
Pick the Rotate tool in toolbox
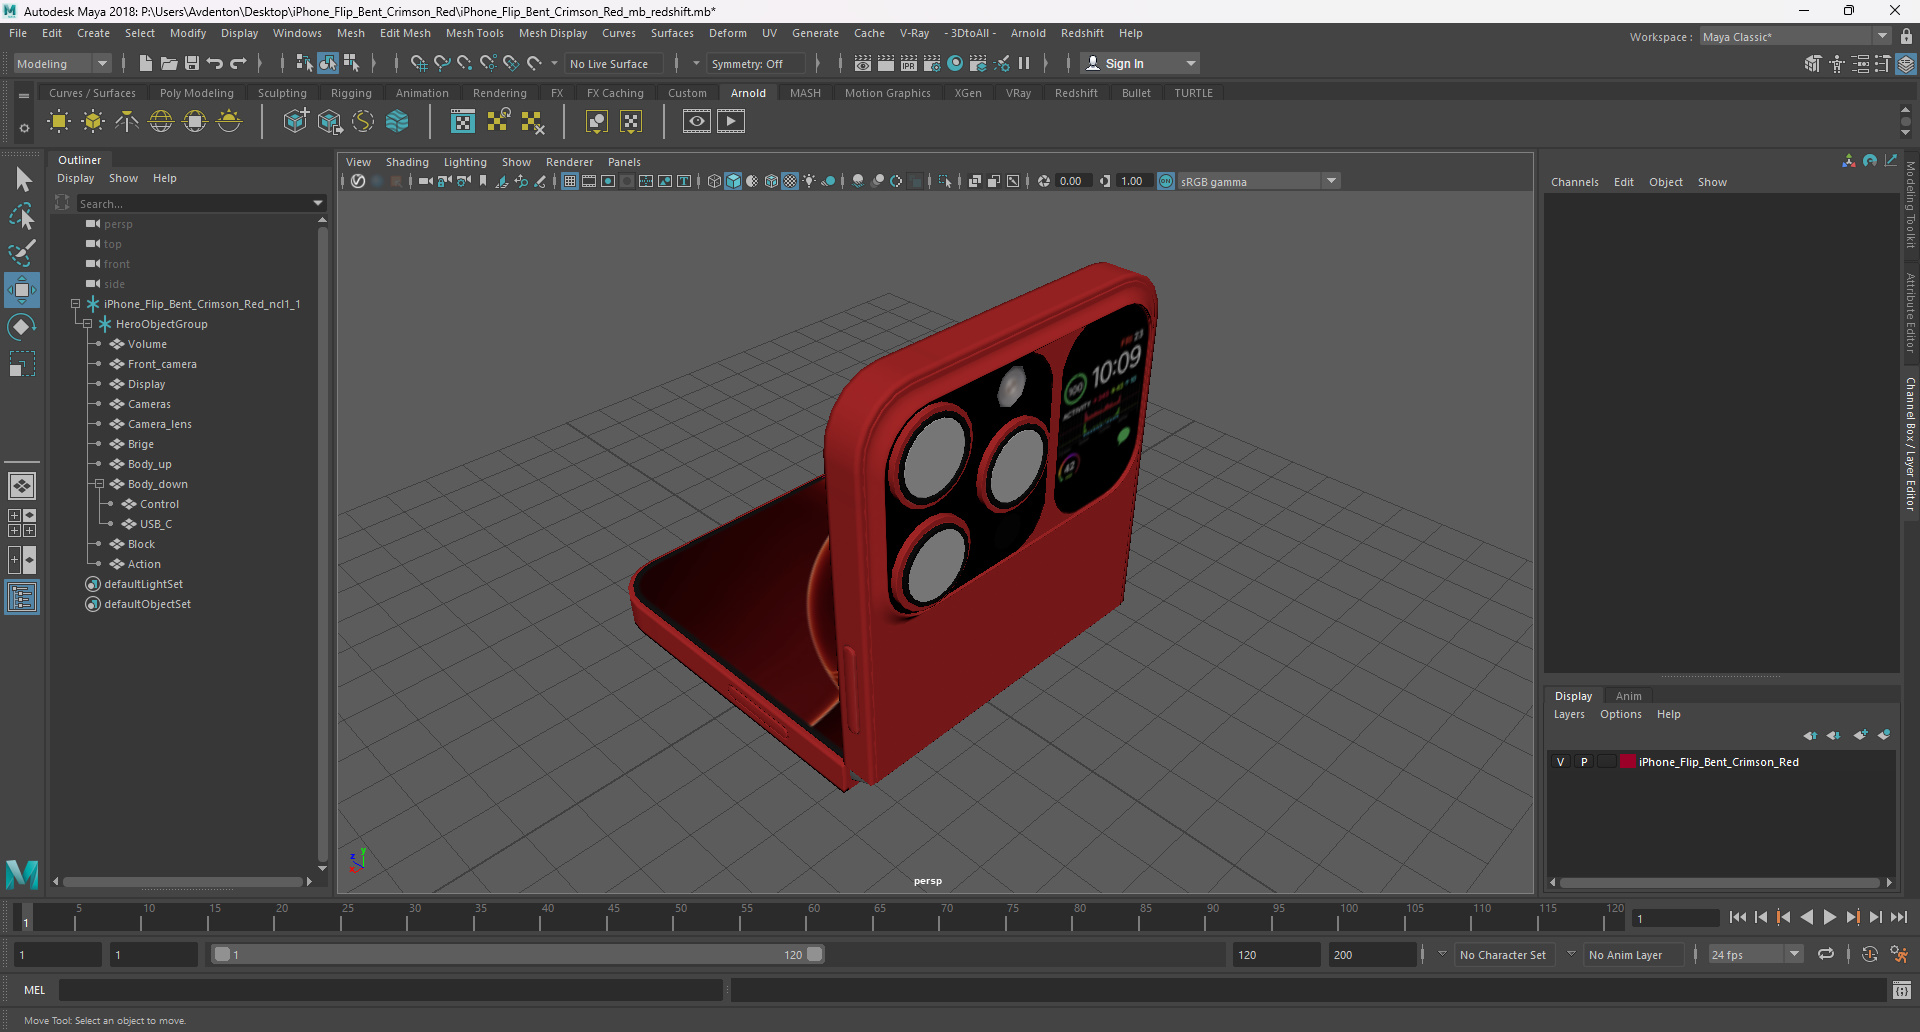[x=22, y=327]
